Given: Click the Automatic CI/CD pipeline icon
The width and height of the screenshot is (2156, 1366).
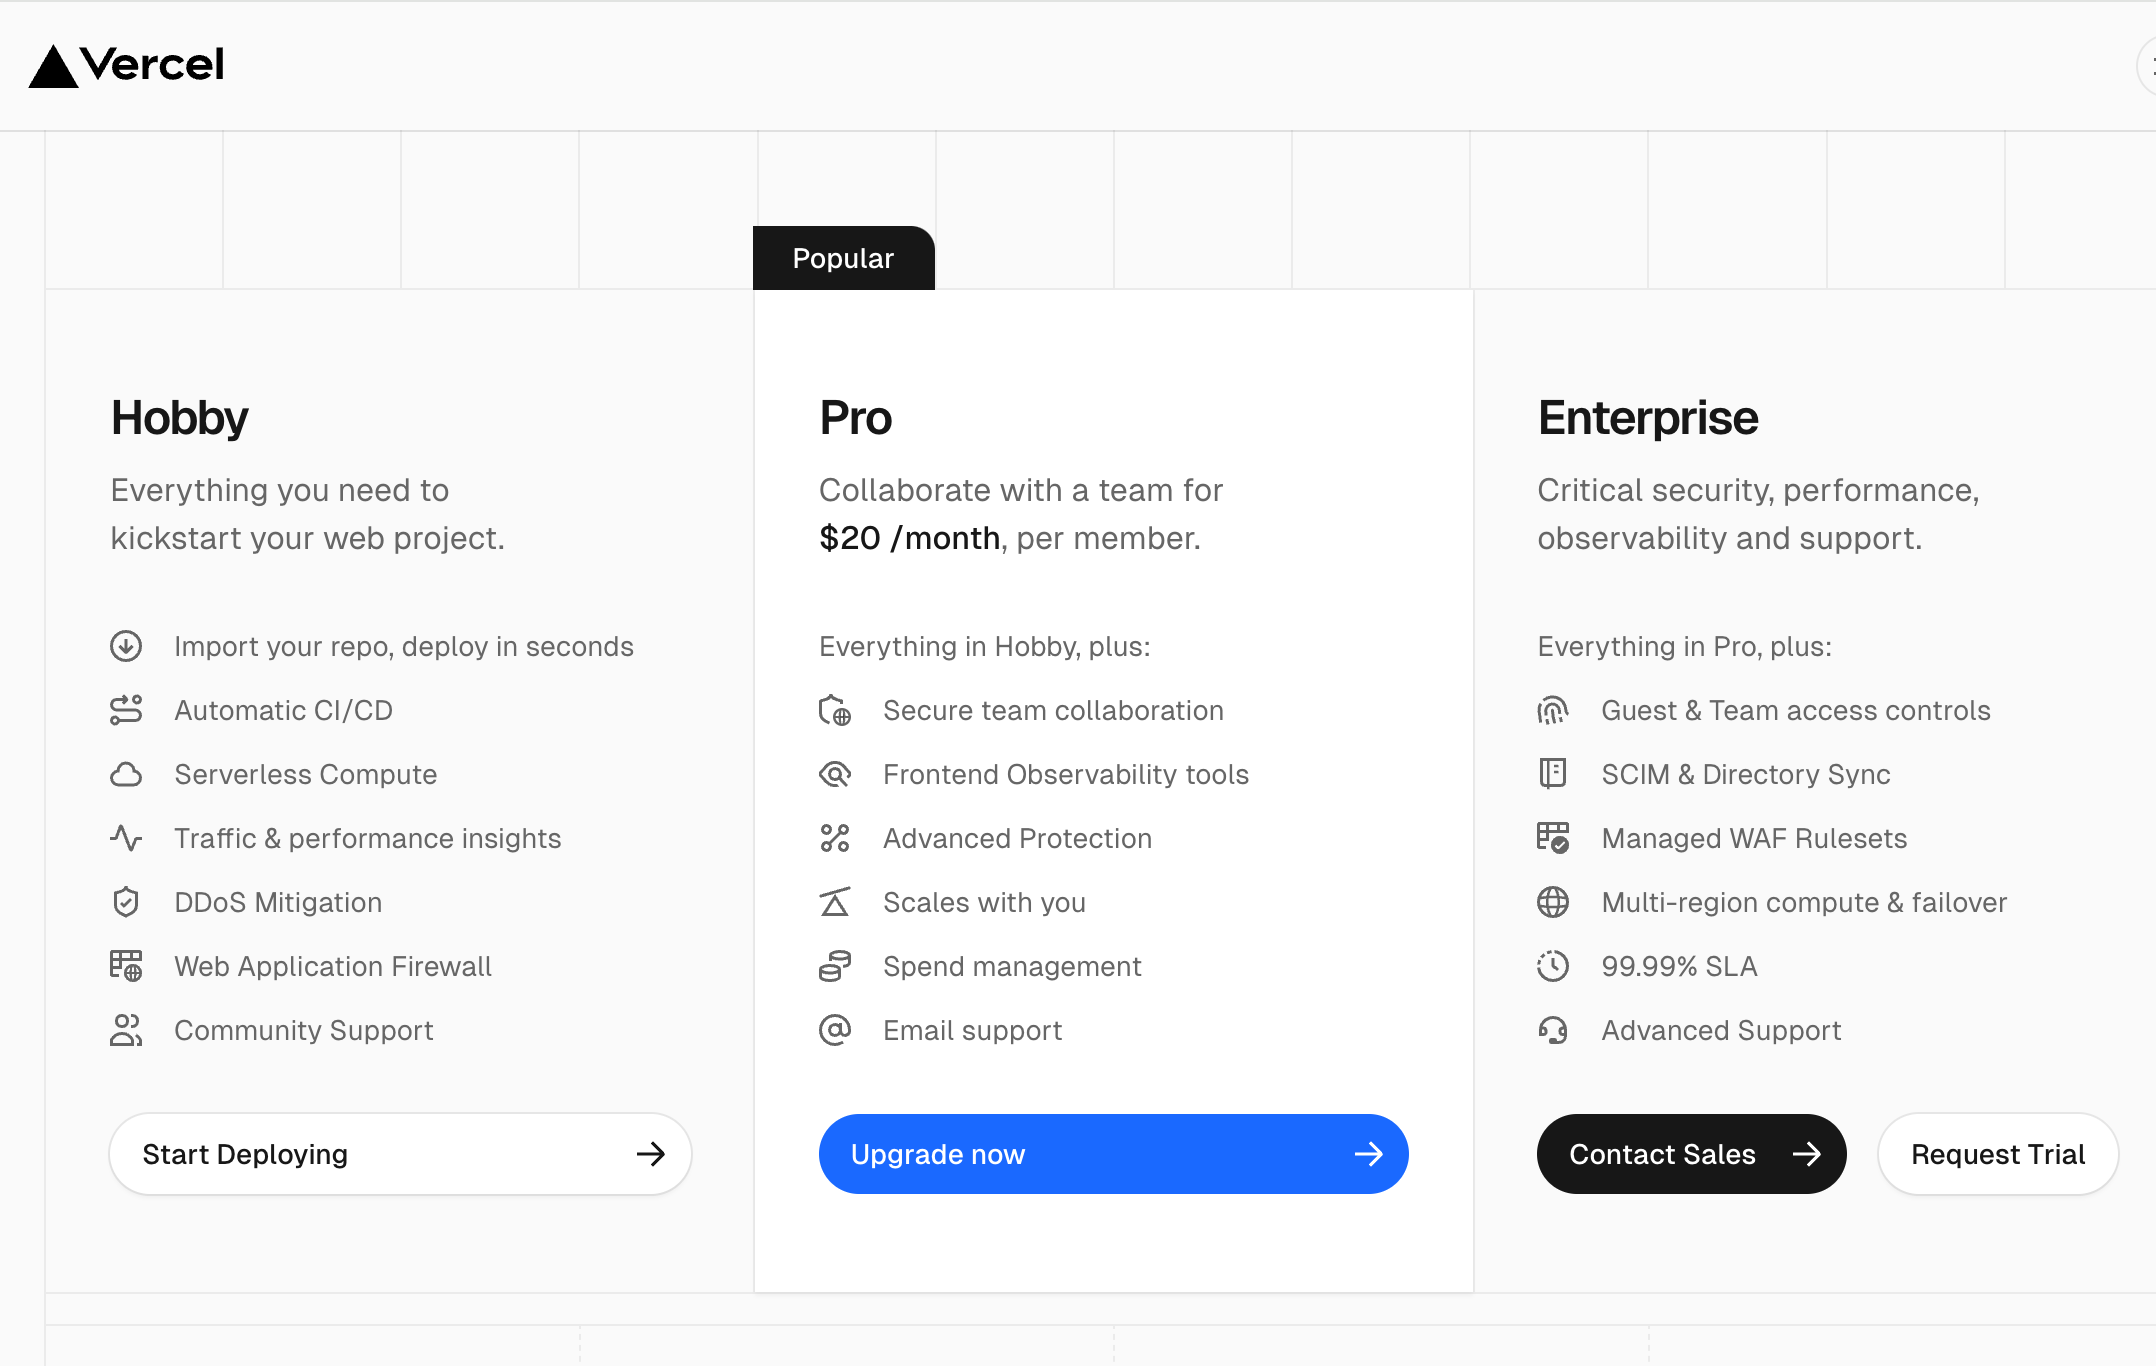Looking at the screenshot, I should pos(126,710).
